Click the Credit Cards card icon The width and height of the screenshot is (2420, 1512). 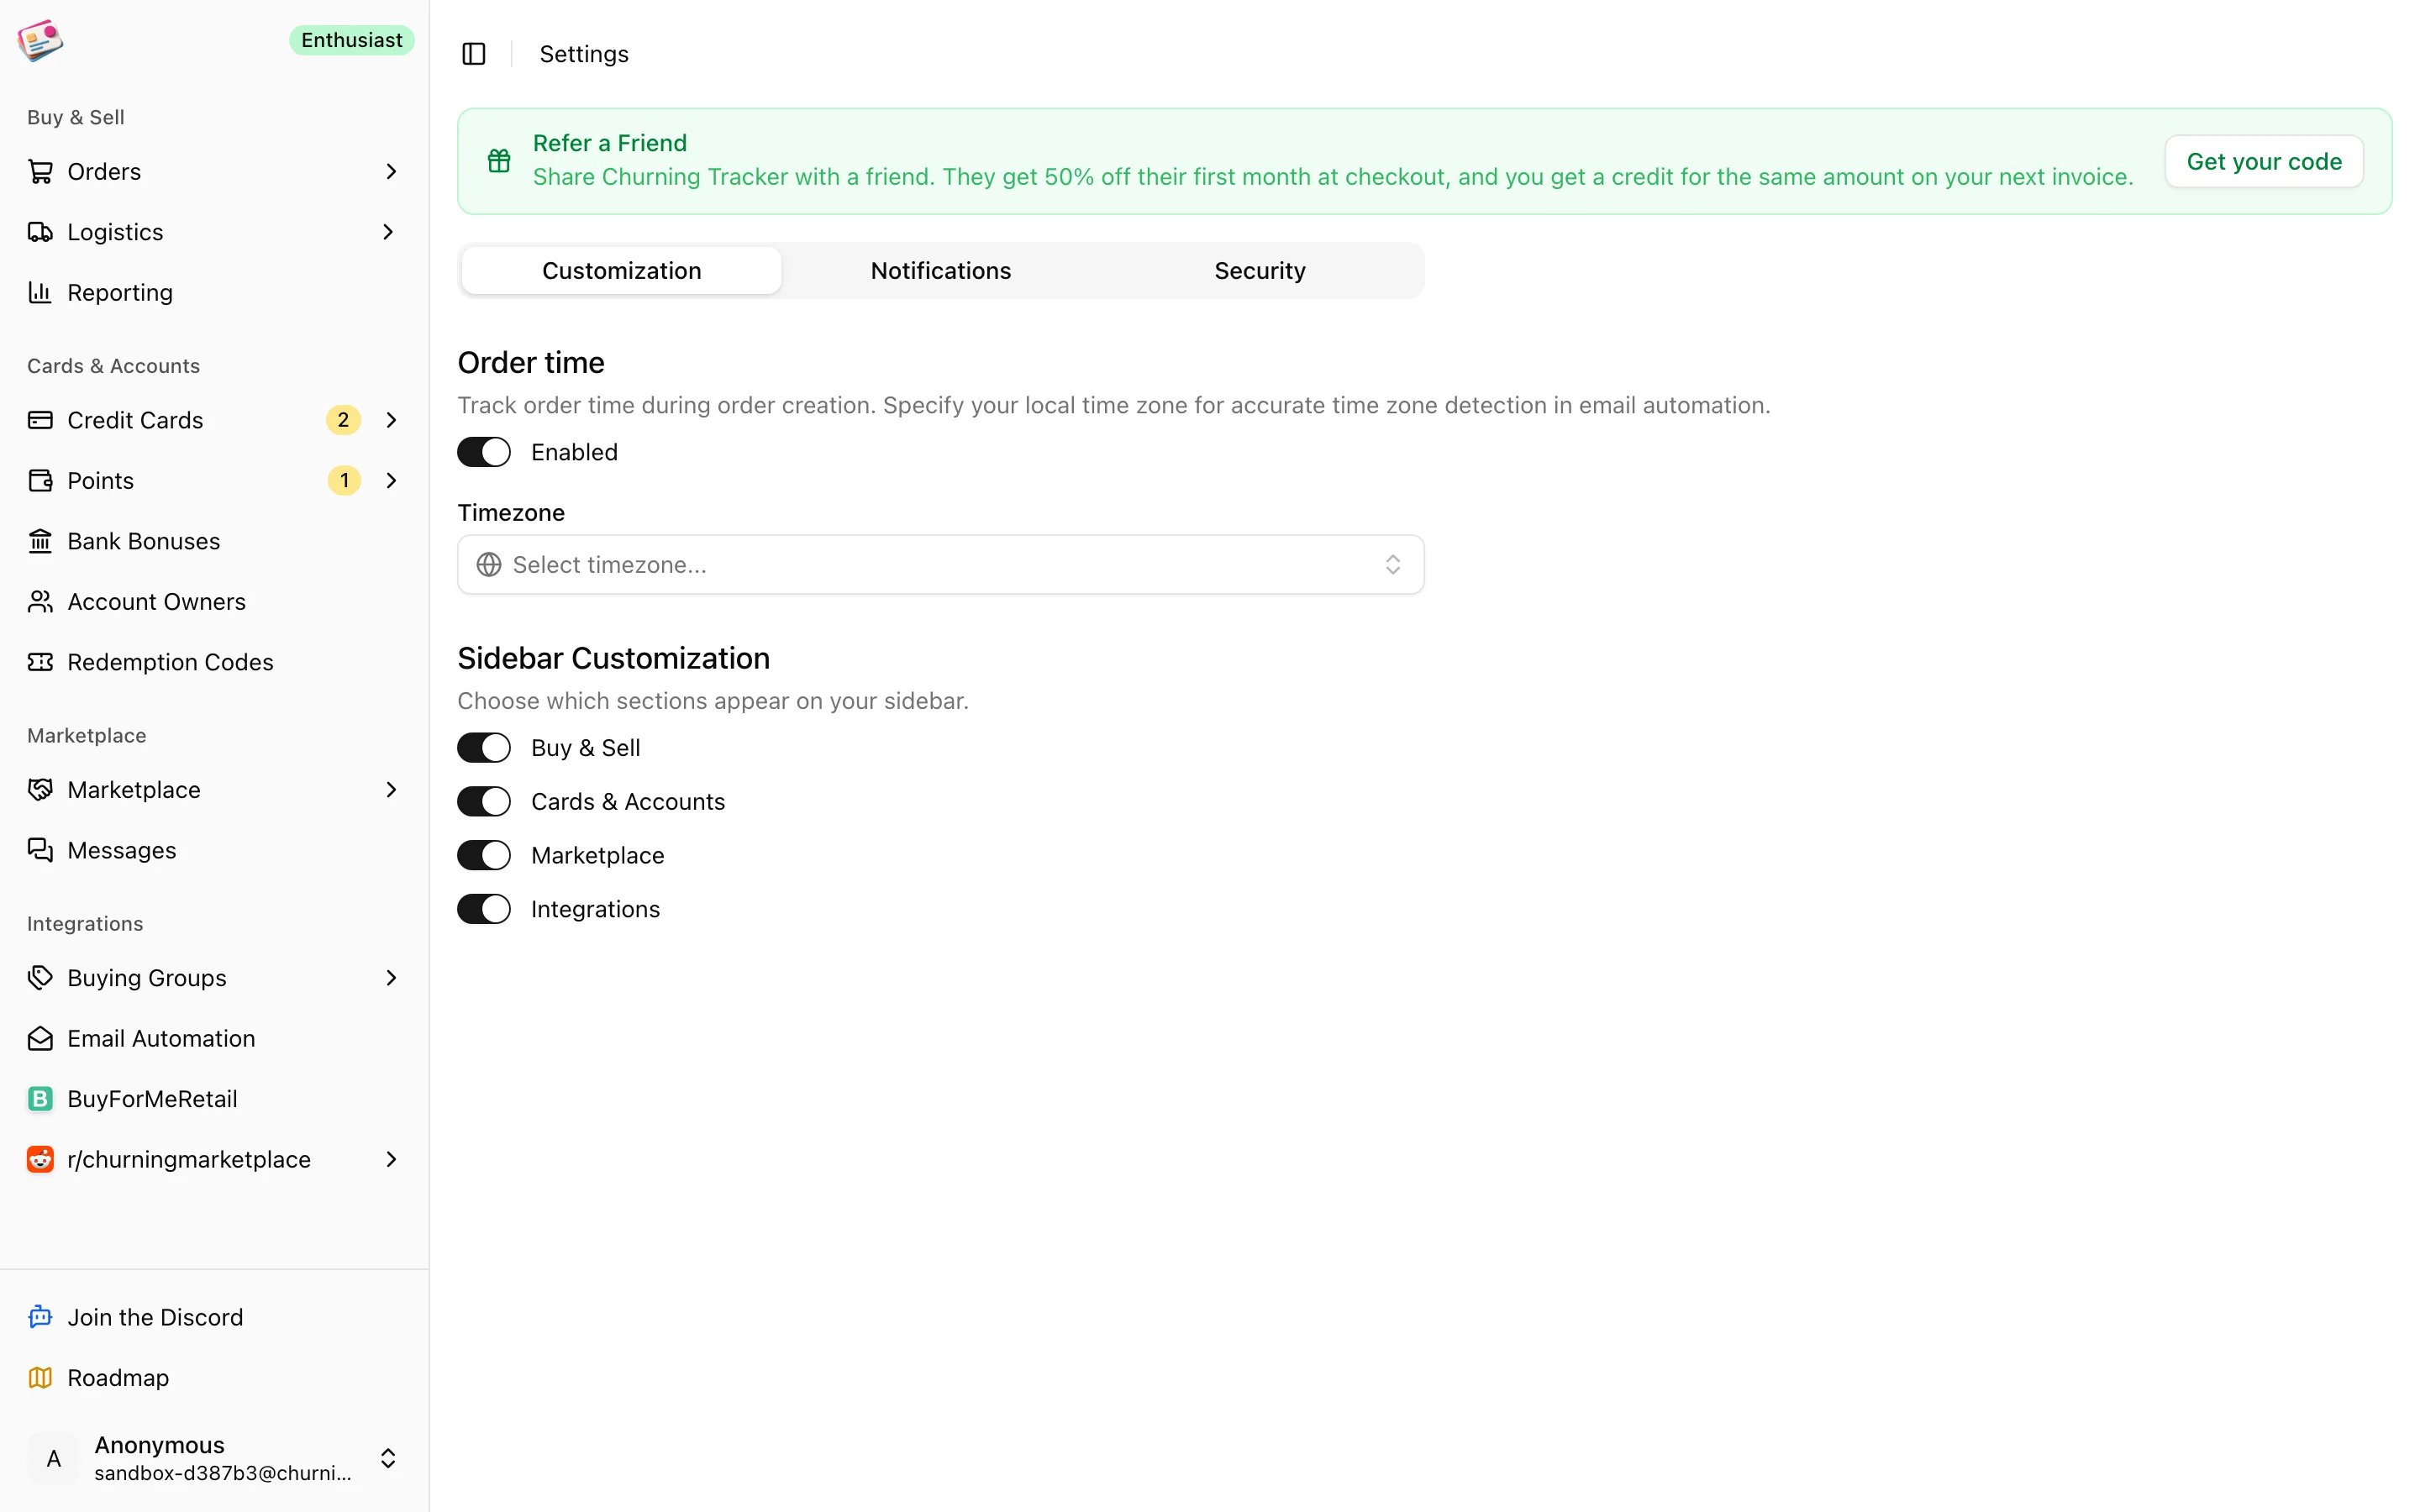[40, 420]
